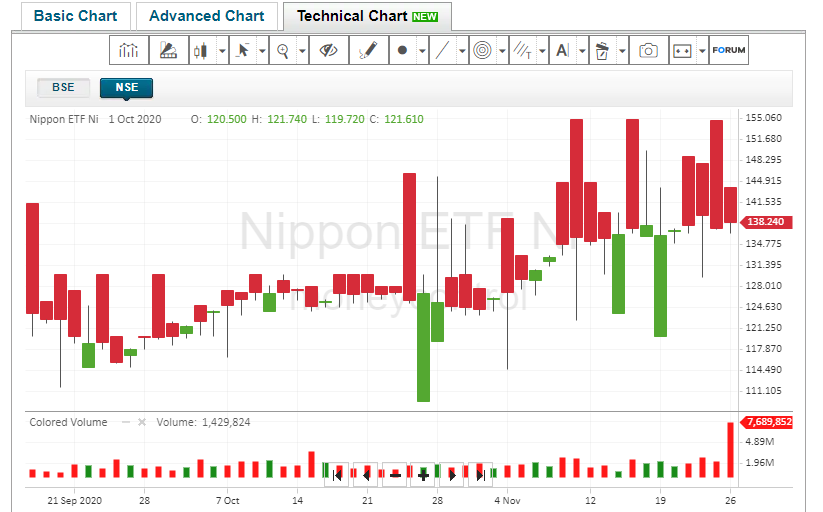Click the high value 121.740
Viewport: 823px width, 512px height.
[287, 119]
